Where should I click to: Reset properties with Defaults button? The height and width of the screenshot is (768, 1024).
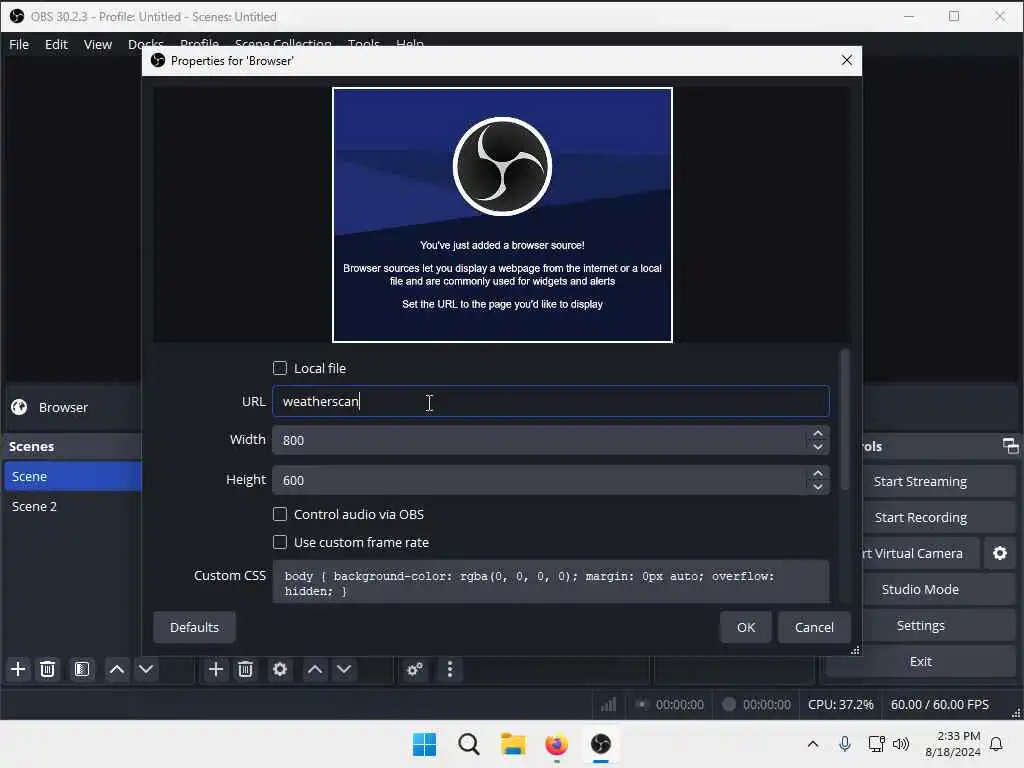[x=195, y=627]
